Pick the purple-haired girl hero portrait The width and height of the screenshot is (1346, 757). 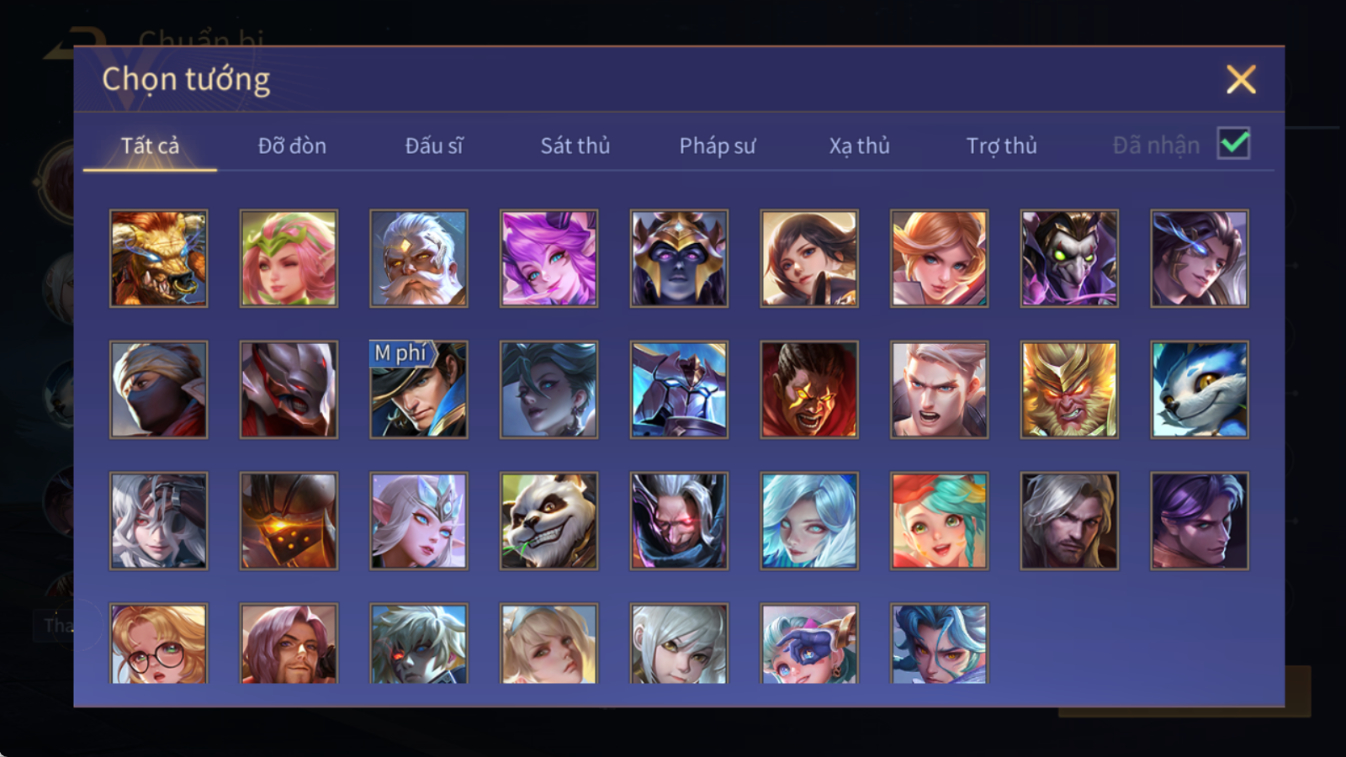point(549,258)
